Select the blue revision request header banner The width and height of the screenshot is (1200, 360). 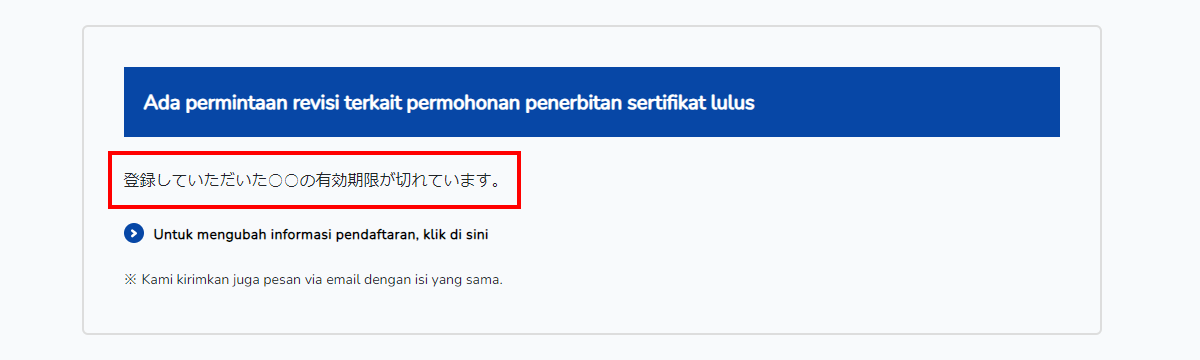(592, 102)
